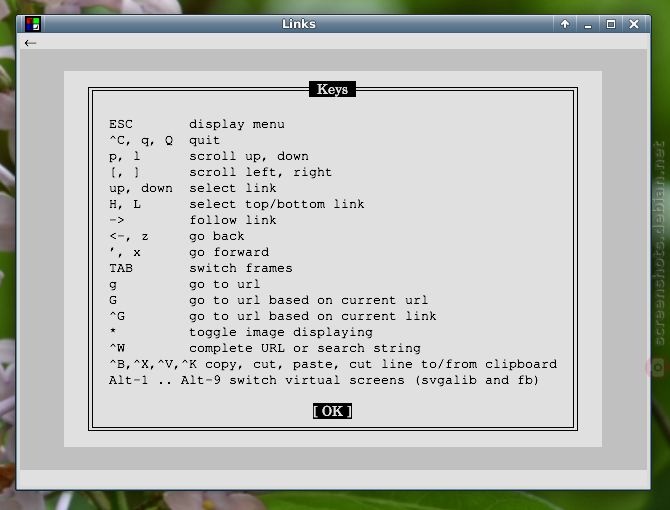Click "Alt-1 .. Alt-9 switch virtual screens" line
Viewport: 670px width, 510px height.
click(x=323, y=380)
